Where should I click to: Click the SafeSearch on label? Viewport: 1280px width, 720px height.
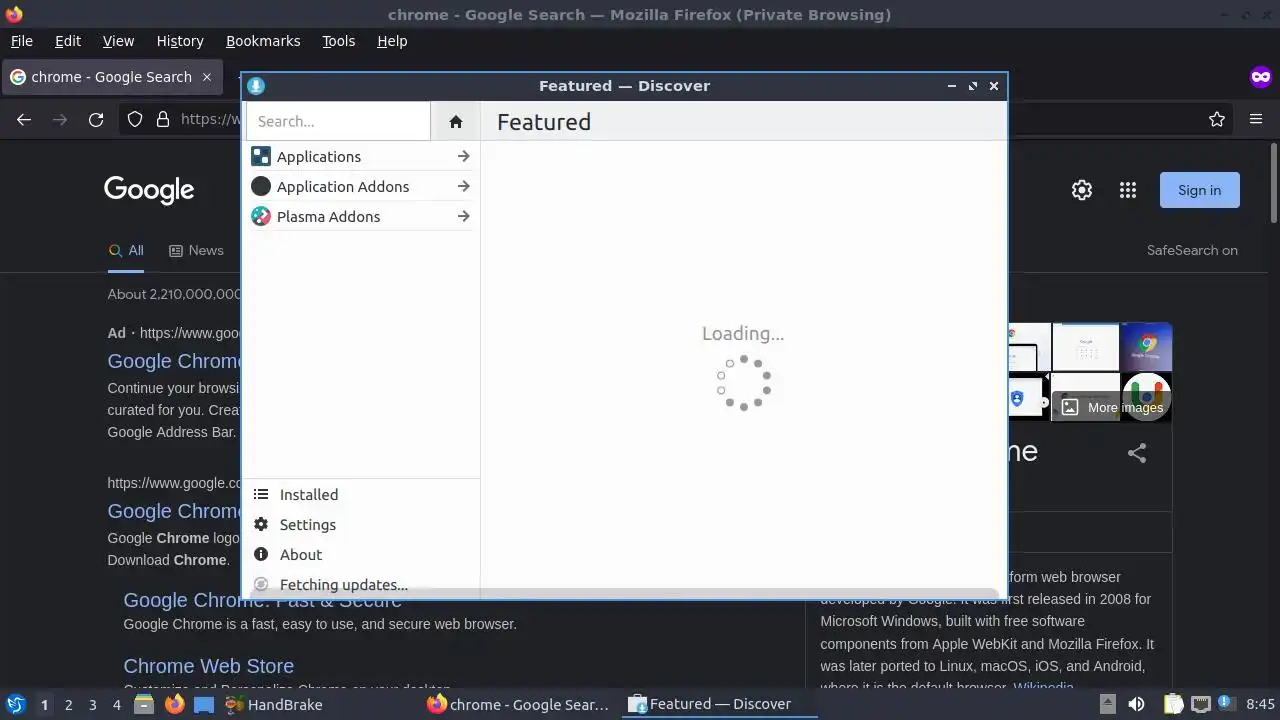1192,250
